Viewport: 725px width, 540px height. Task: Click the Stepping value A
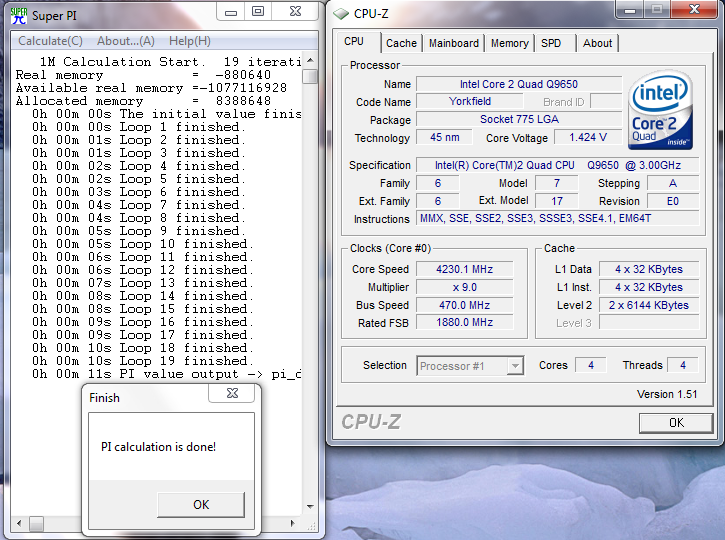pyautogui.click(x=673, y=184)
